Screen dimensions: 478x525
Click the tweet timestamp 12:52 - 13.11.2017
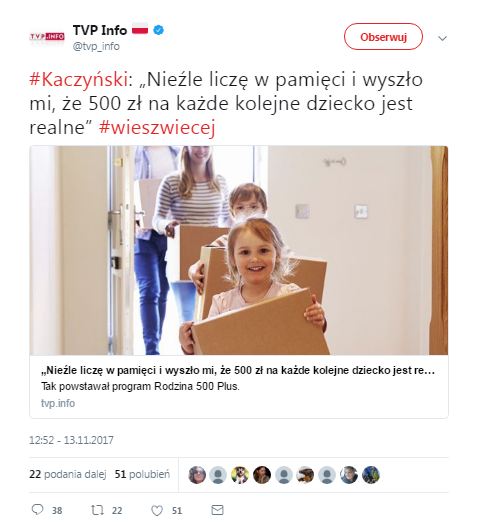[x=71, y=440]
